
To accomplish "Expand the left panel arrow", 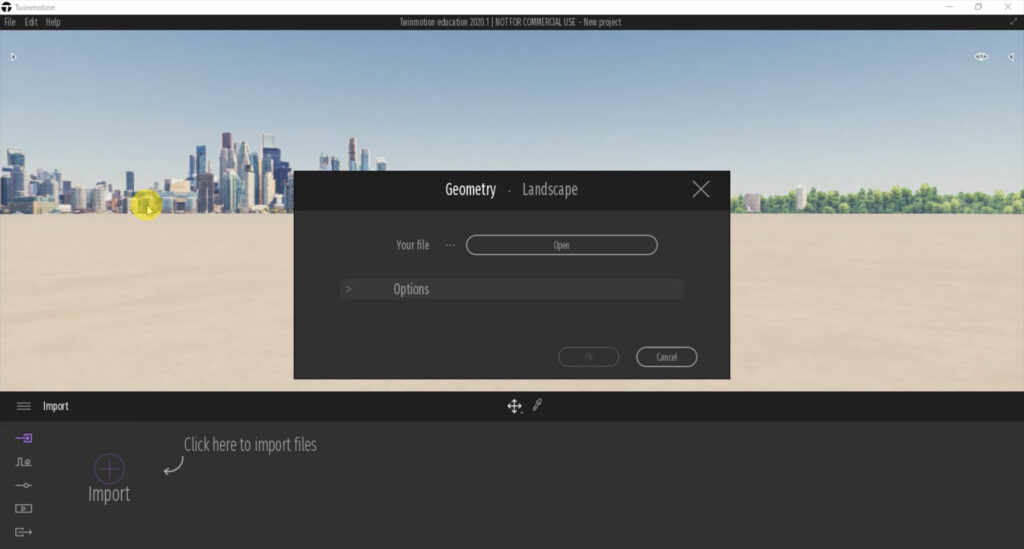I will click(x=13, y=57).
